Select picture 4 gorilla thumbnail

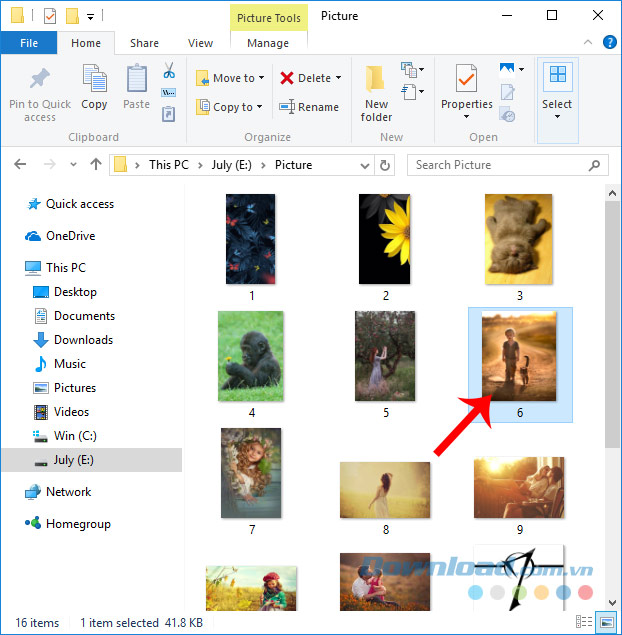pyautogui.click(x=251, y=356)
